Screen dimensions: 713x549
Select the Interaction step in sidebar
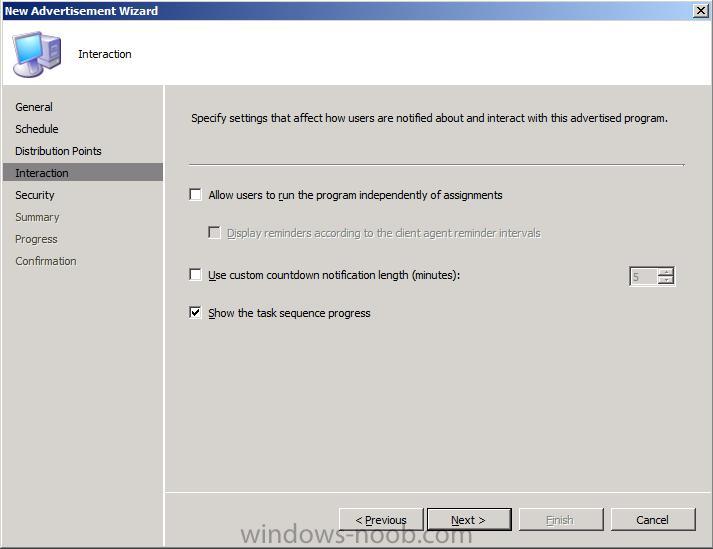pos(83,173)
